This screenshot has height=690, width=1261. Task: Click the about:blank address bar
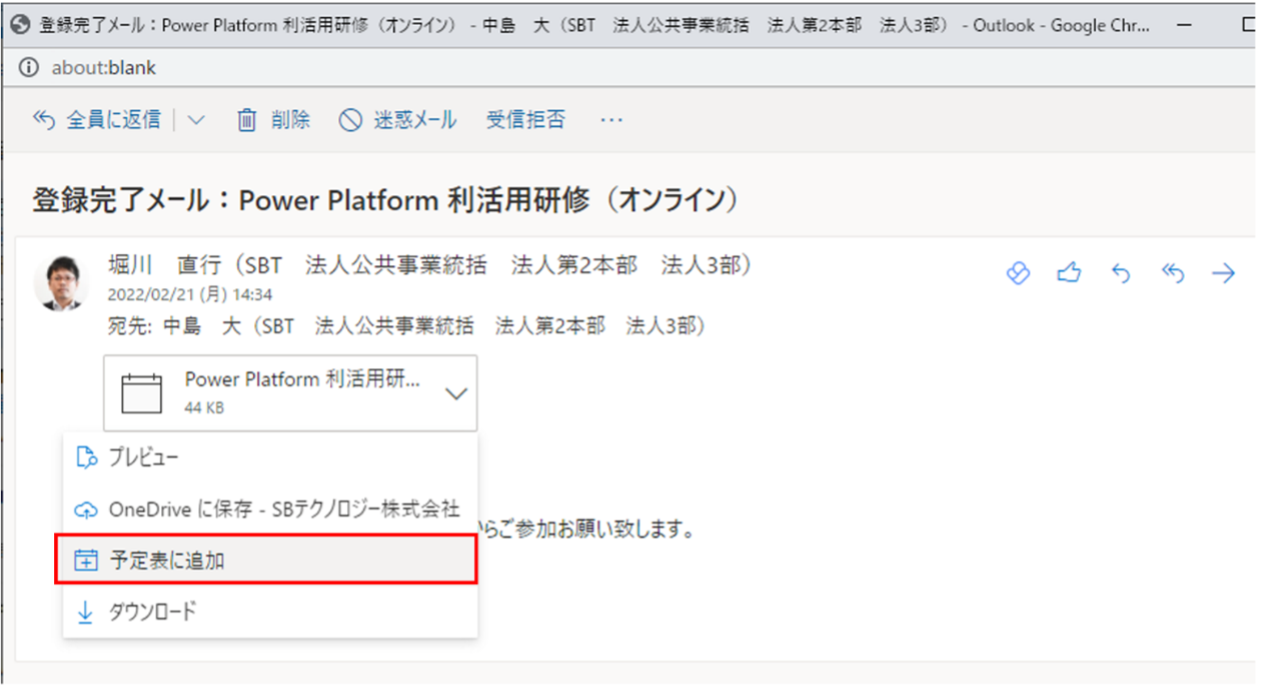[x=104, y=68]
